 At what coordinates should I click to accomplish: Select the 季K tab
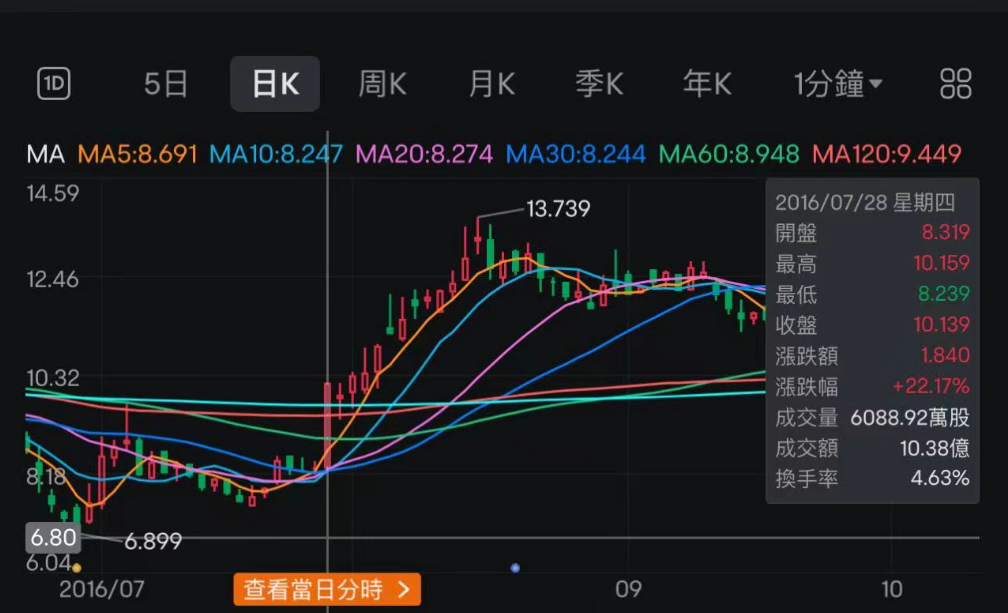click(x=599, y=84)
